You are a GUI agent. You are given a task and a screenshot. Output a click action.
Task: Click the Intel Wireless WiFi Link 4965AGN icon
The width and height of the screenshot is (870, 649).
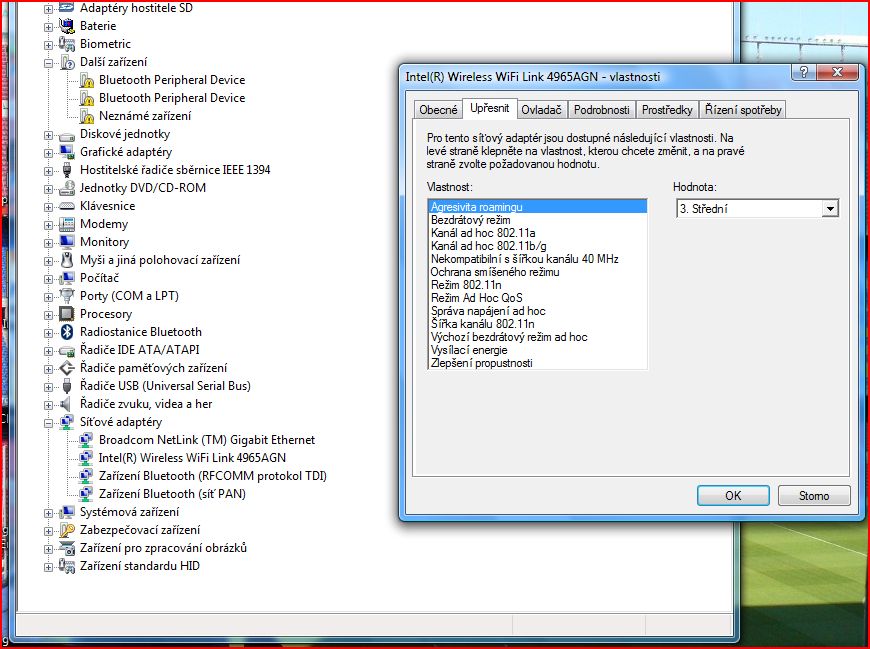[x=86, y=458]
